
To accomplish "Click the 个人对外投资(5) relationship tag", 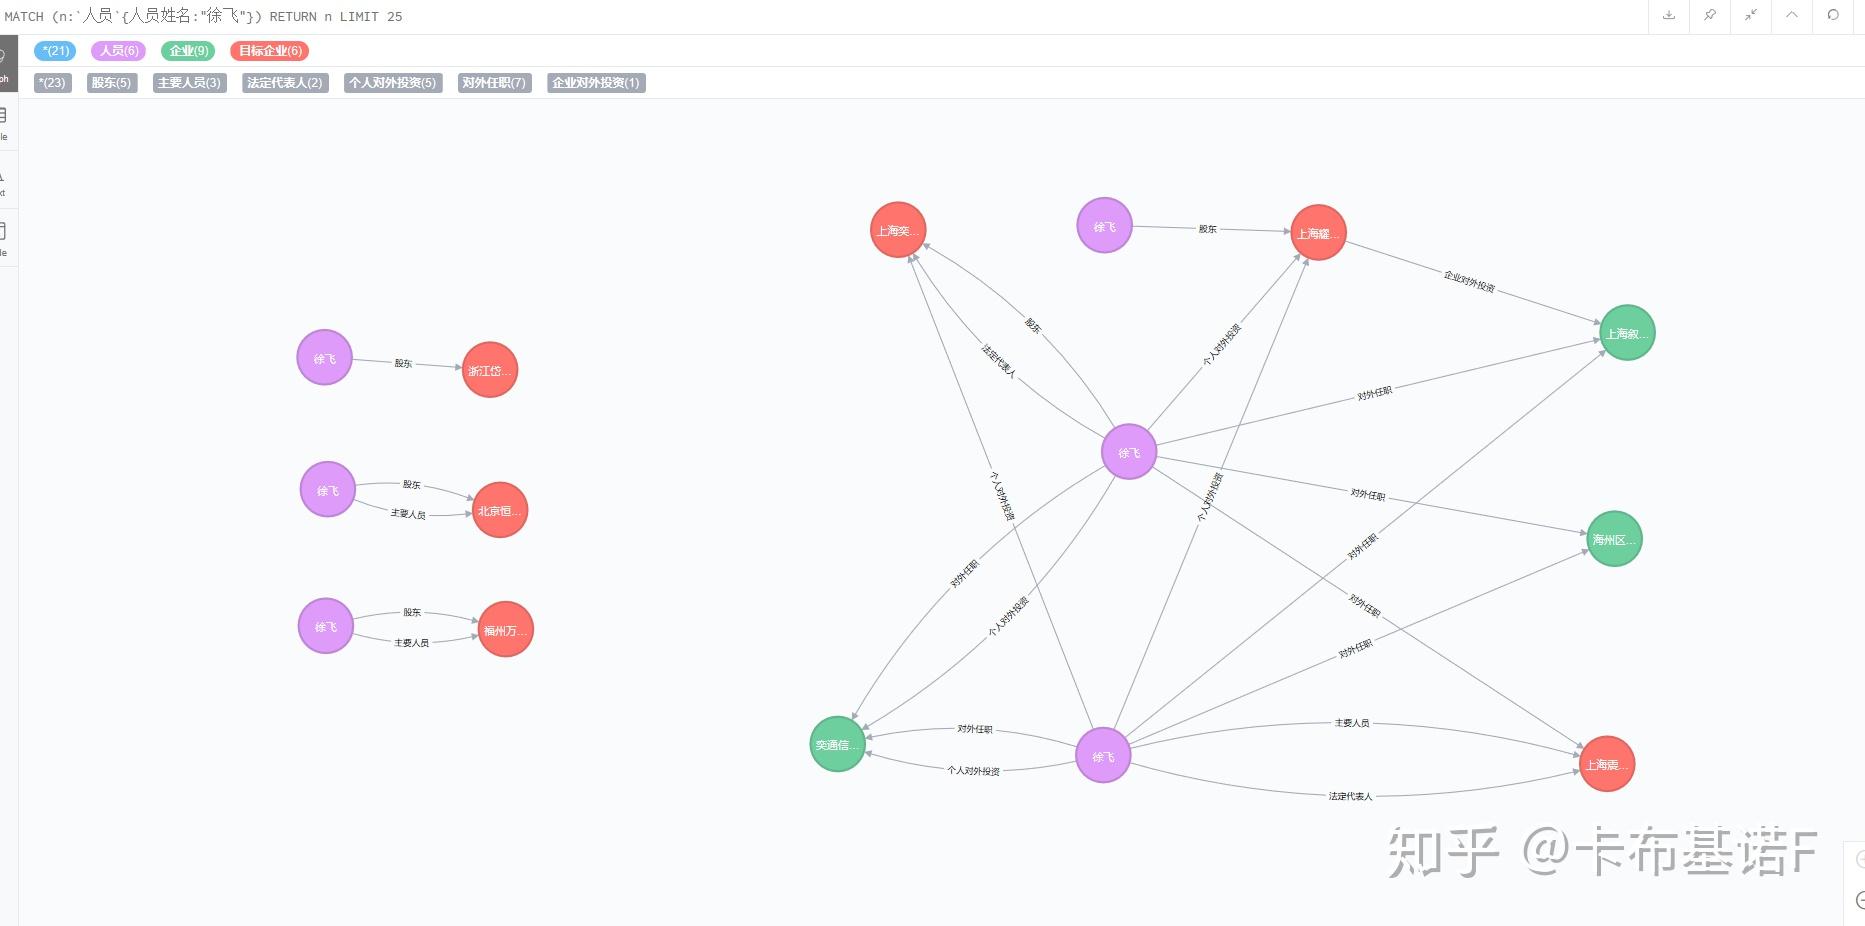I will (x=393, y=83).
